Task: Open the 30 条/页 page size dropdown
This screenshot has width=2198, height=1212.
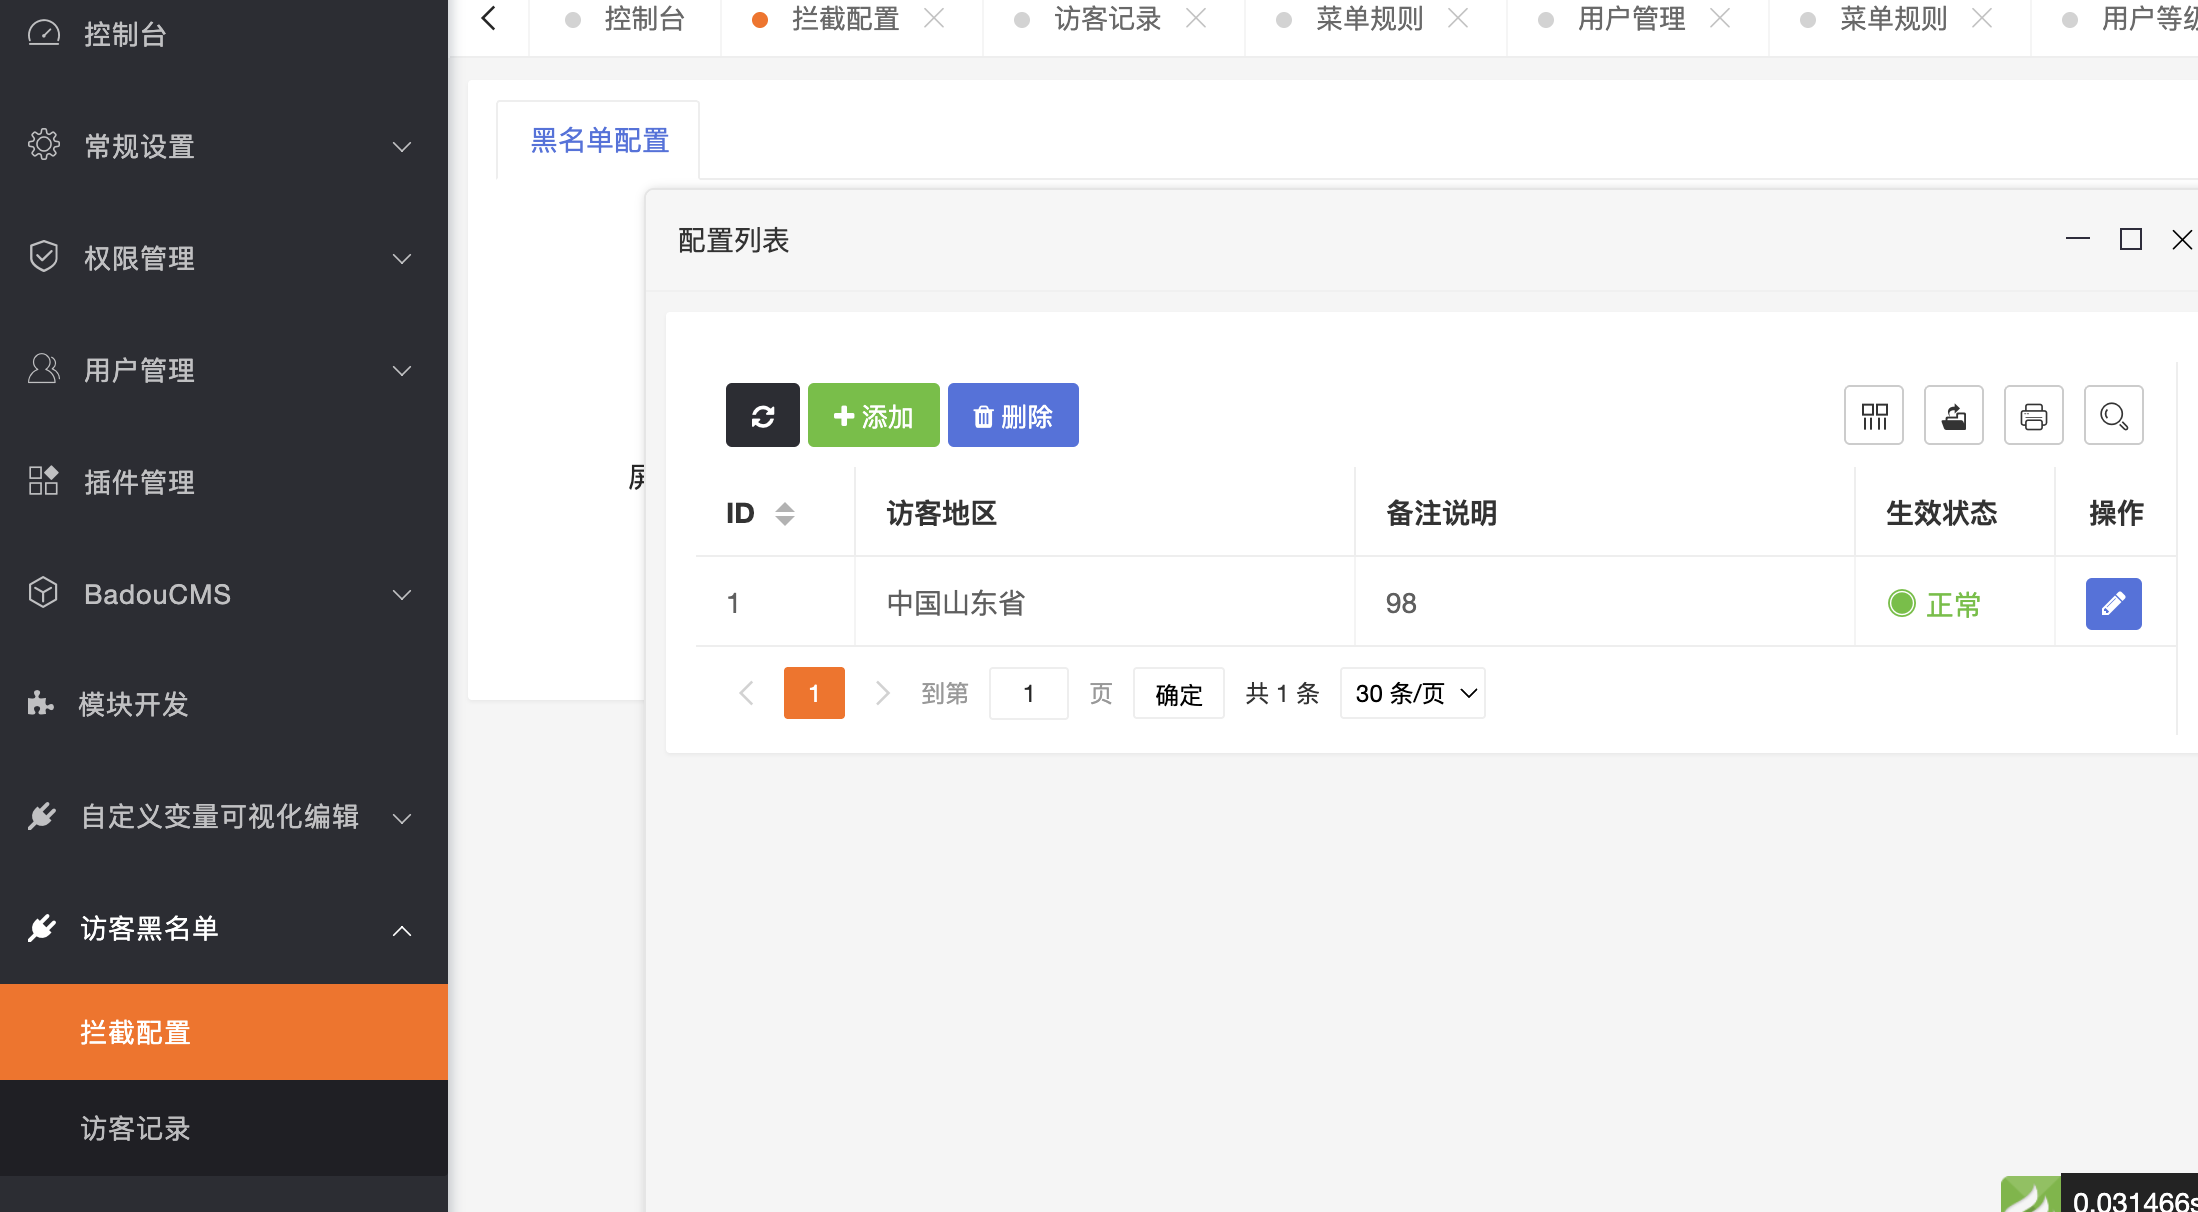Action: 1412,693
